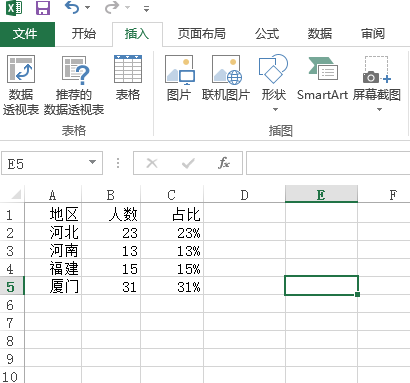Switch to the 数据 tab
Screen dimensions: 410x383
point(320,34)
